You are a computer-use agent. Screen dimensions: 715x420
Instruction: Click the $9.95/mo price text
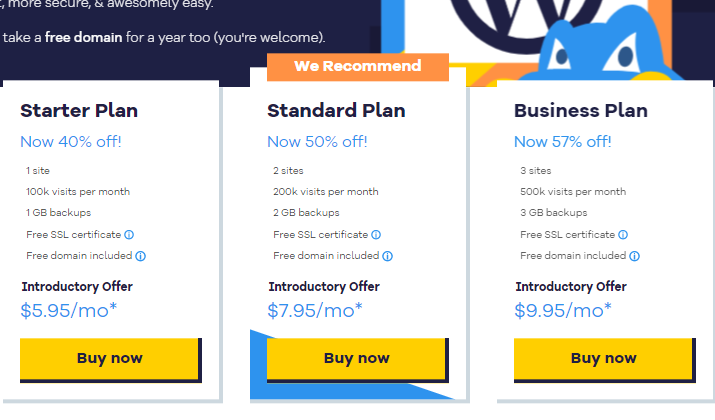click(563, 311)
